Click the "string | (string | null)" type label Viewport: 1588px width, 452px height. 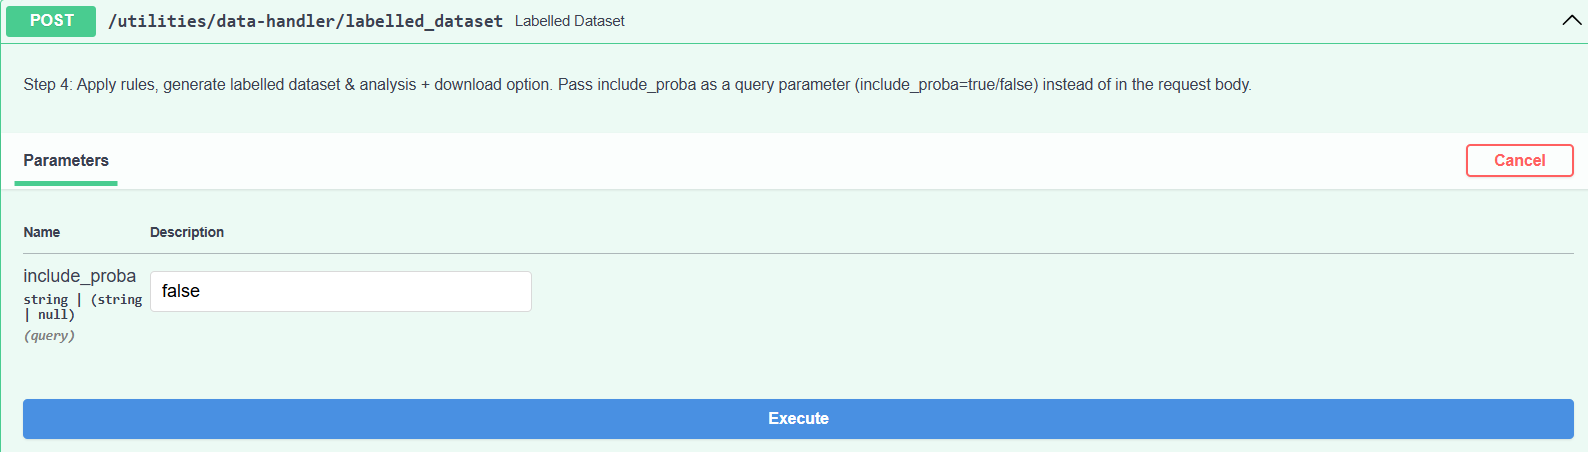click(x=82, y=306)
